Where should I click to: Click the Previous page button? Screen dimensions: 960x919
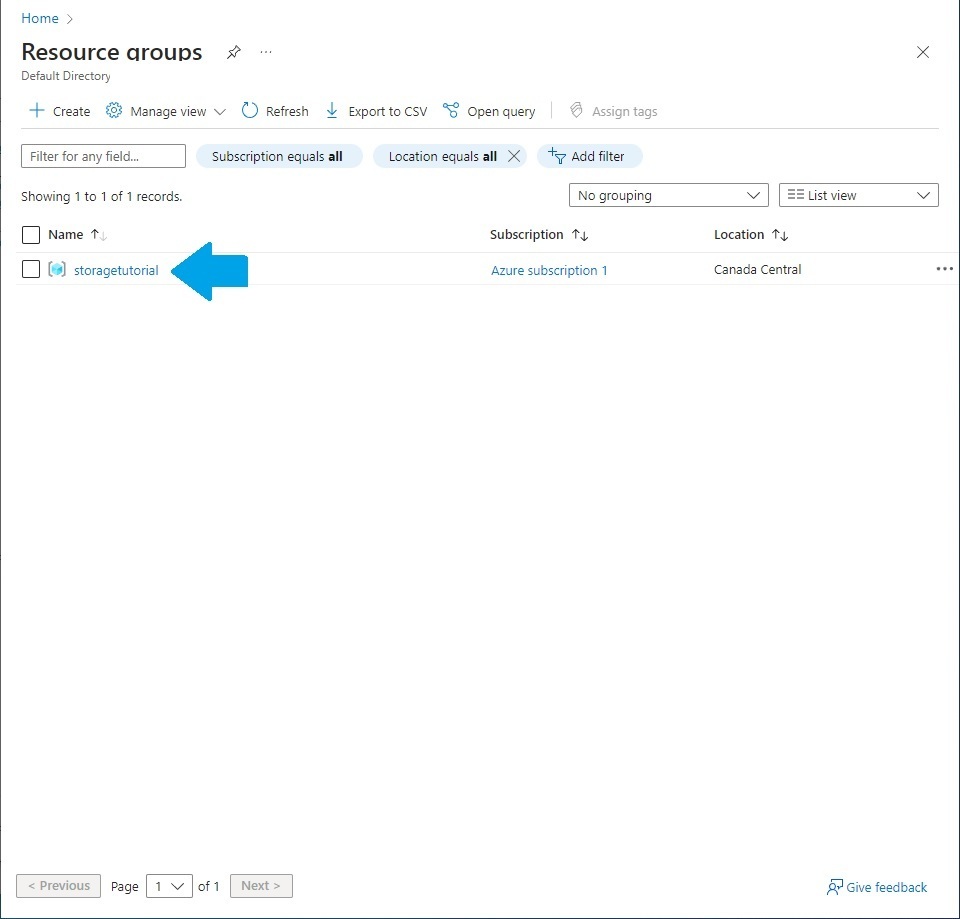[x=59, y=886]
